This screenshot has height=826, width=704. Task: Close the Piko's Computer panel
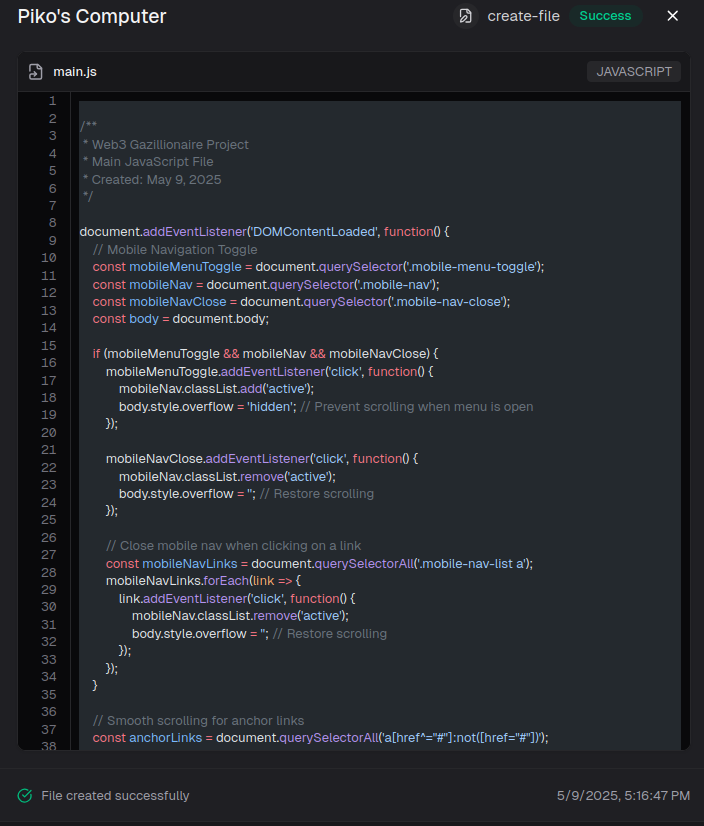tap(672, 16)
